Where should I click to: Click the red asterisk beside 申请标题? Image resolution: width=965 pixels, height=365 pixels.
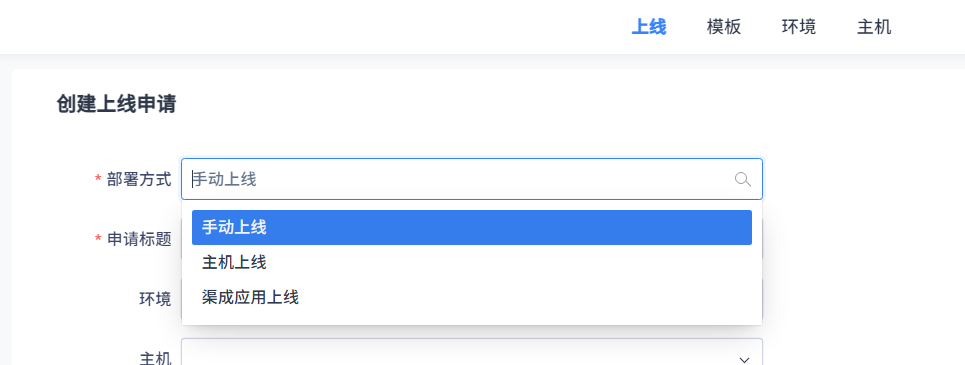tap(98, 239)
